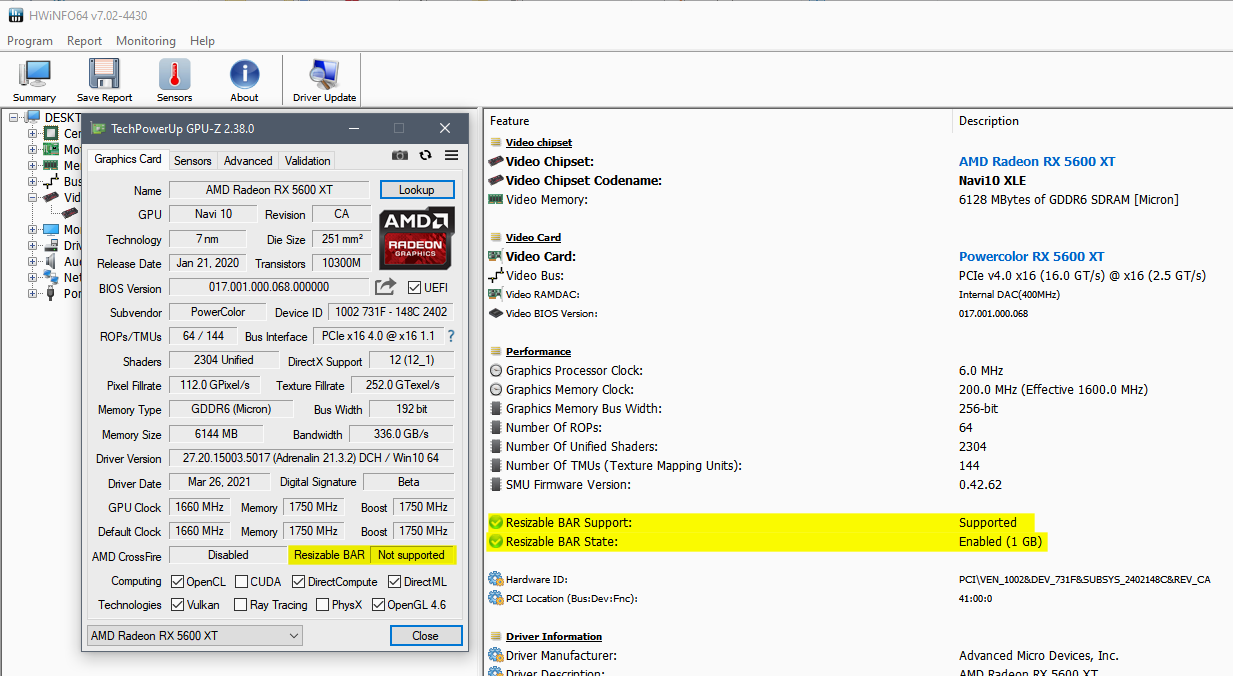Click the HWiNFO64 title bar app icon
This screenshot has height=676, width=1233.
[15, 14]
